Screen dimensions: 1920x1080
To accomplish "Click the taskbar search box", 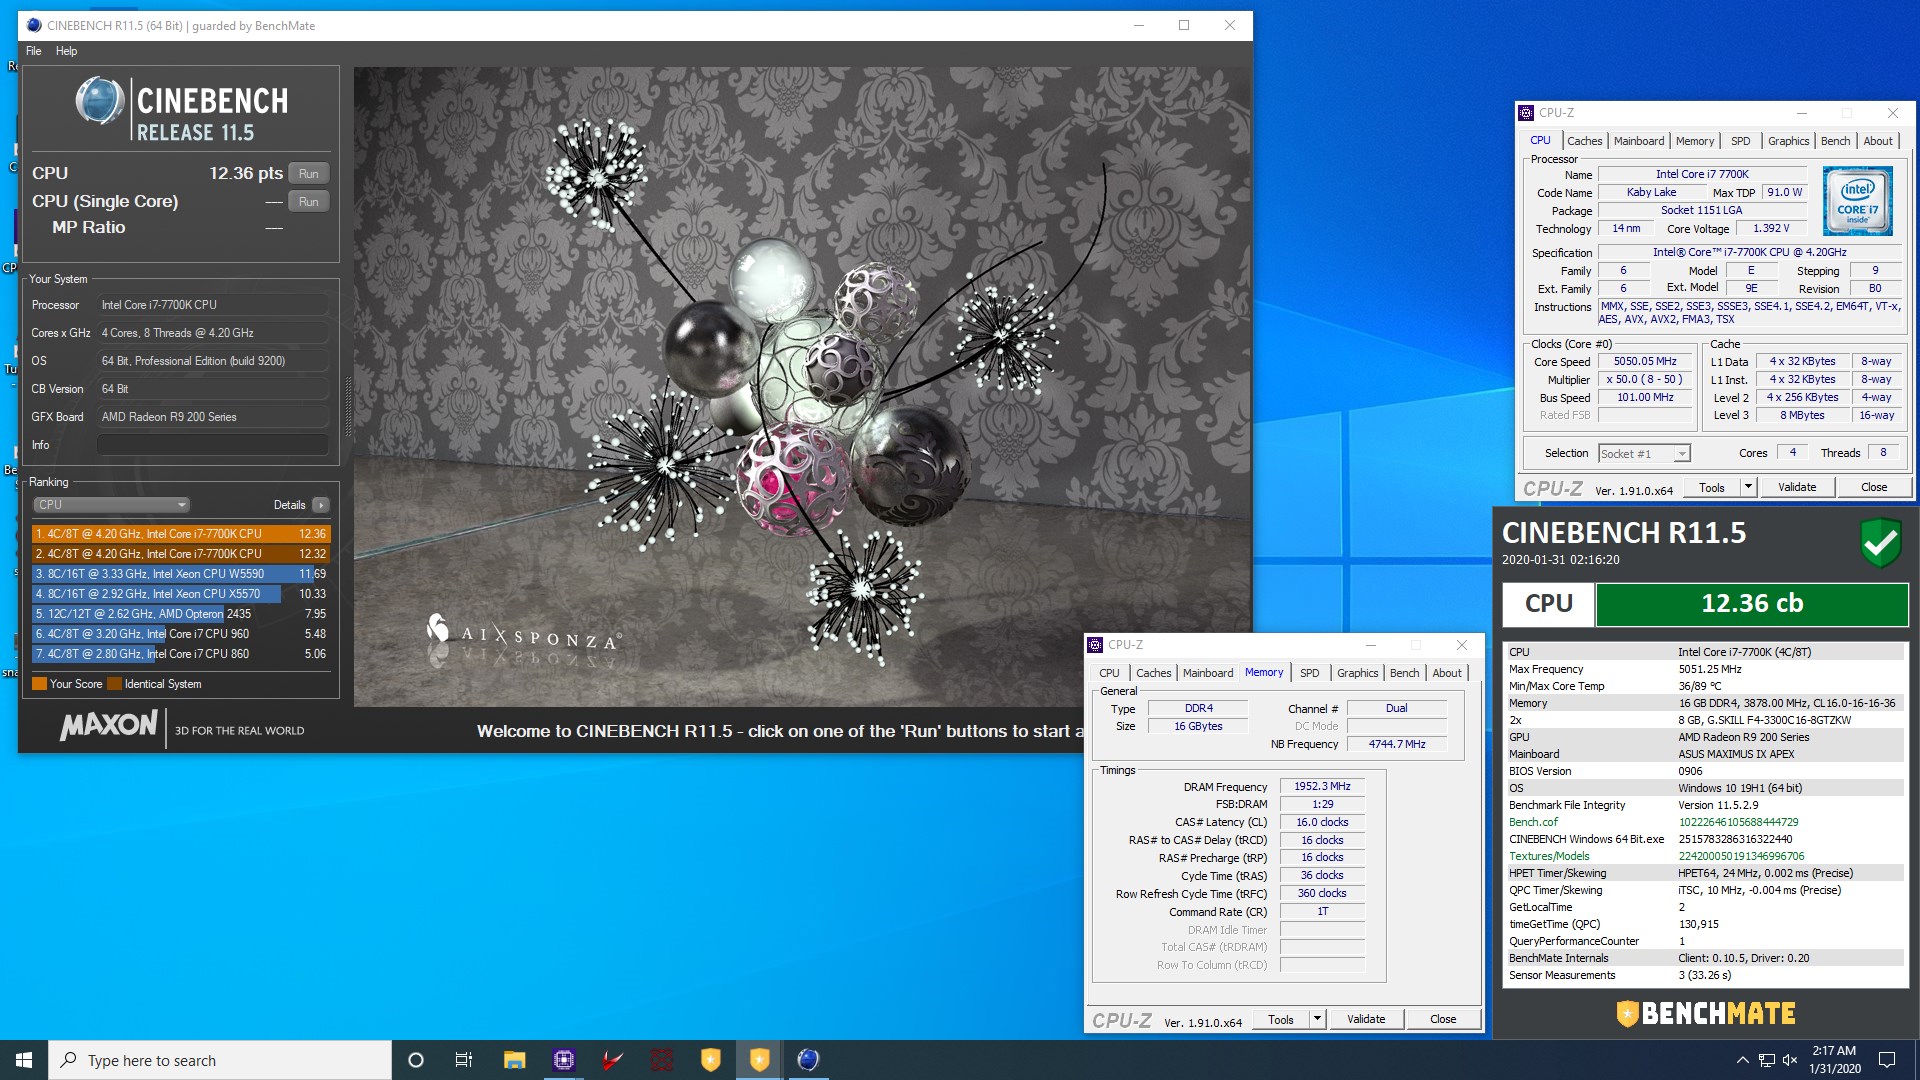I will coord(220,1060).
